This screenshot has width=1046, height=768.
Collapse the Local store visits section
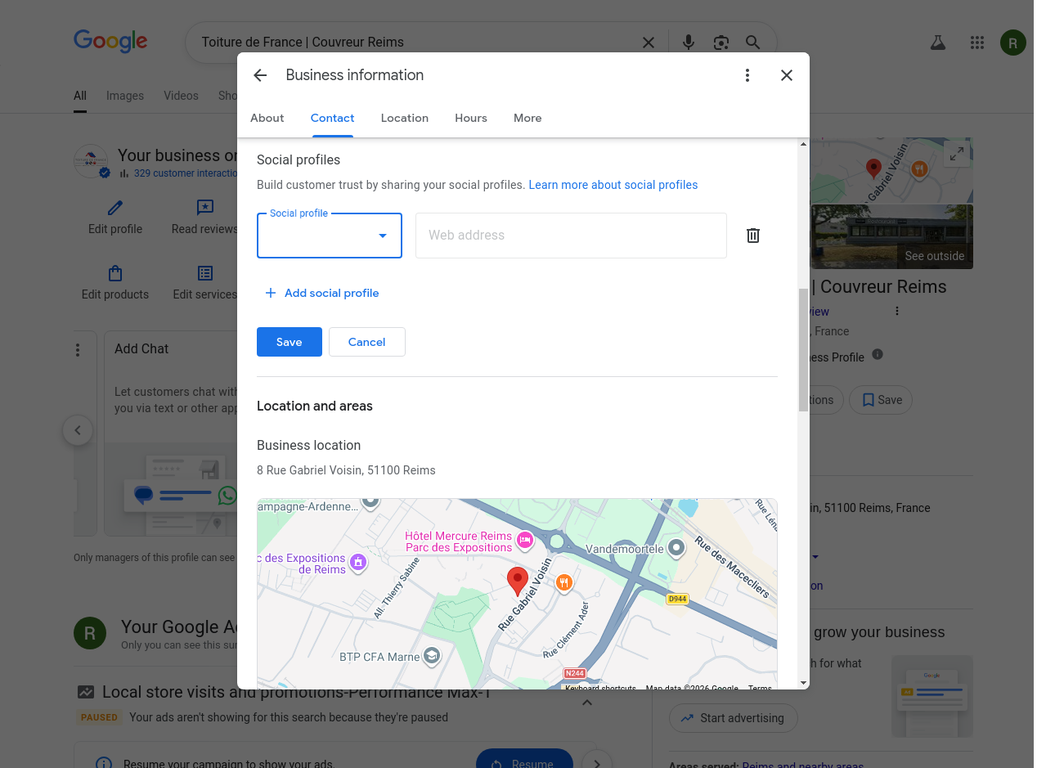tap(587, 701)
